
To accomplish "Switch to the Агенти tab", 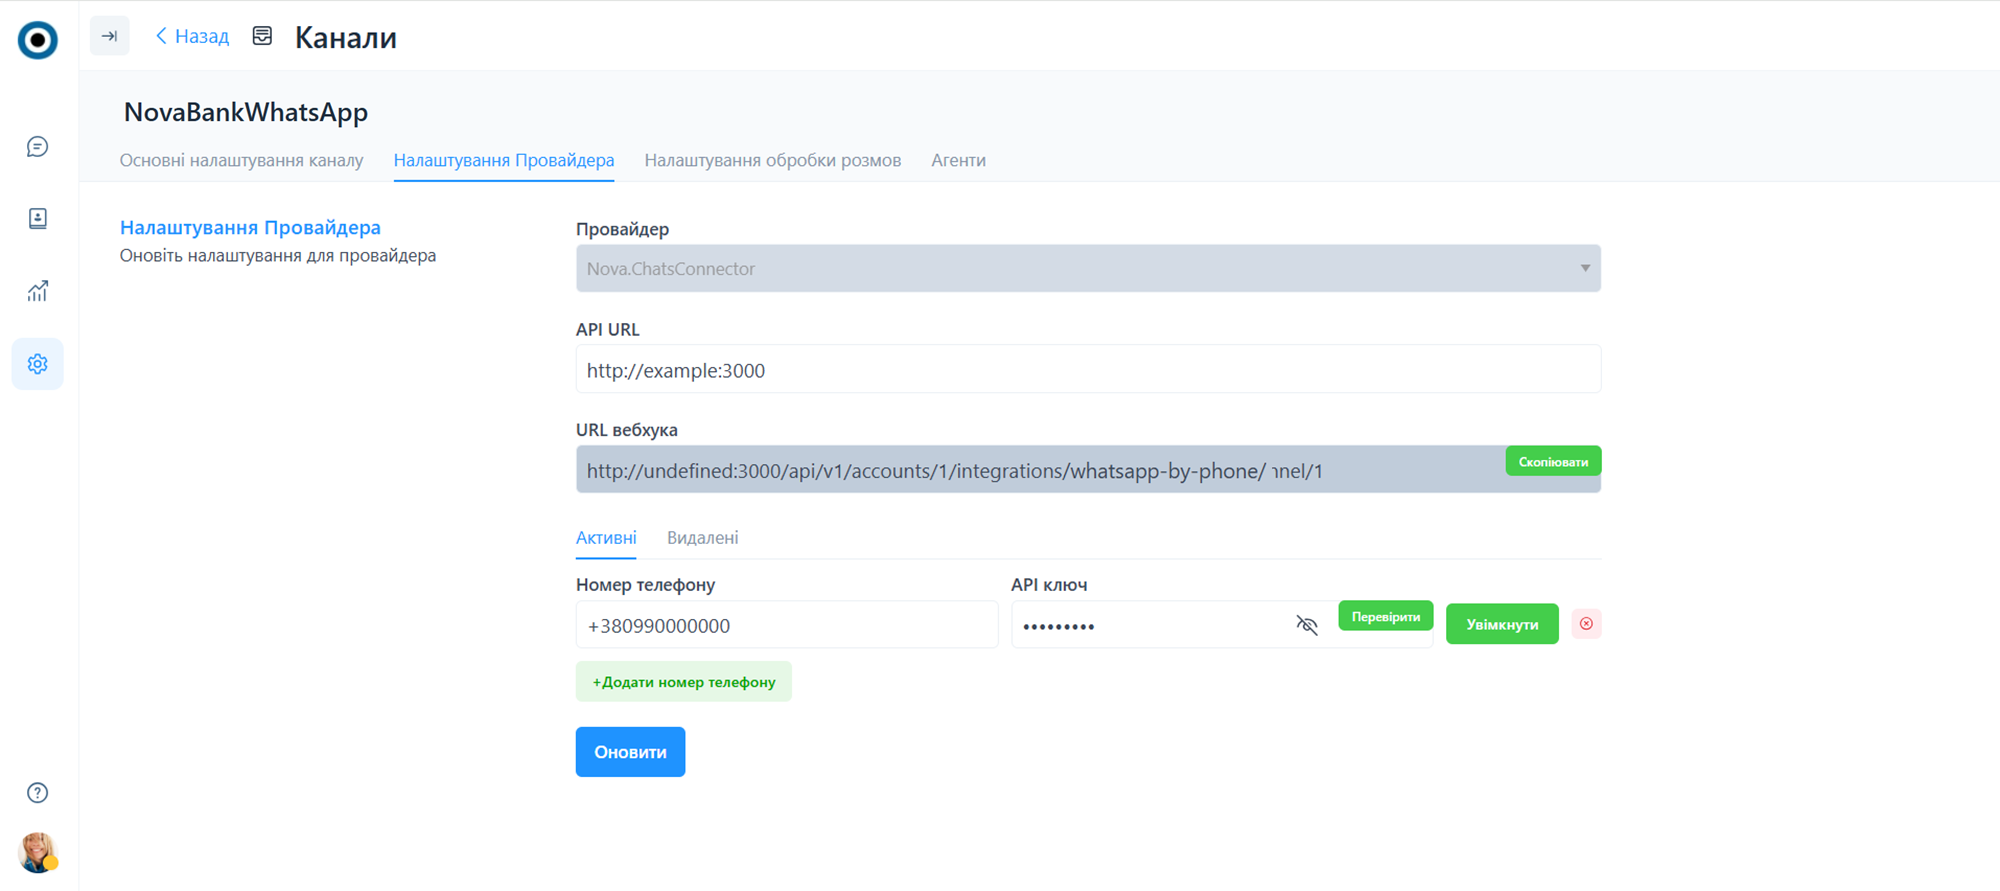I will [958, 160].
